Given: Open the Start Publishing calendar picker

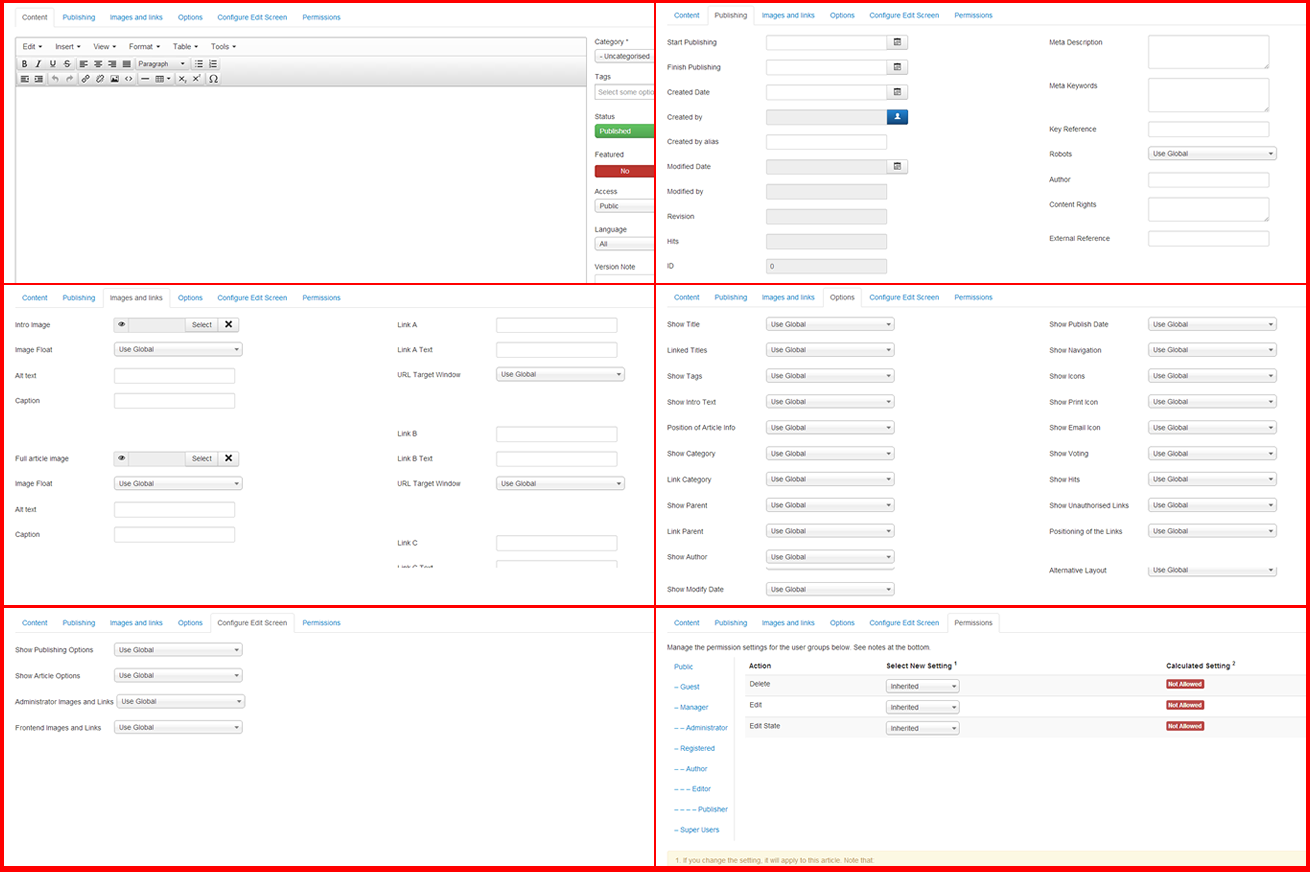Looking at the screenshot, I should coord(897,43).
